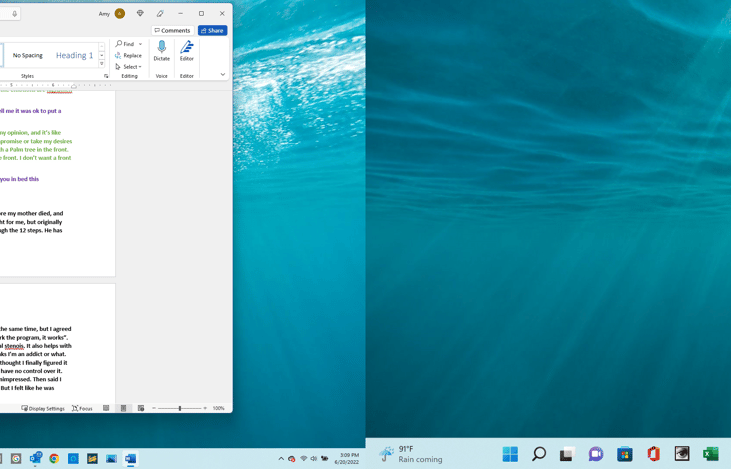Click the Word icon on left taskbar
Image resolution: width=731 pixels, height=469 pixels.
[x=131, y=459]
